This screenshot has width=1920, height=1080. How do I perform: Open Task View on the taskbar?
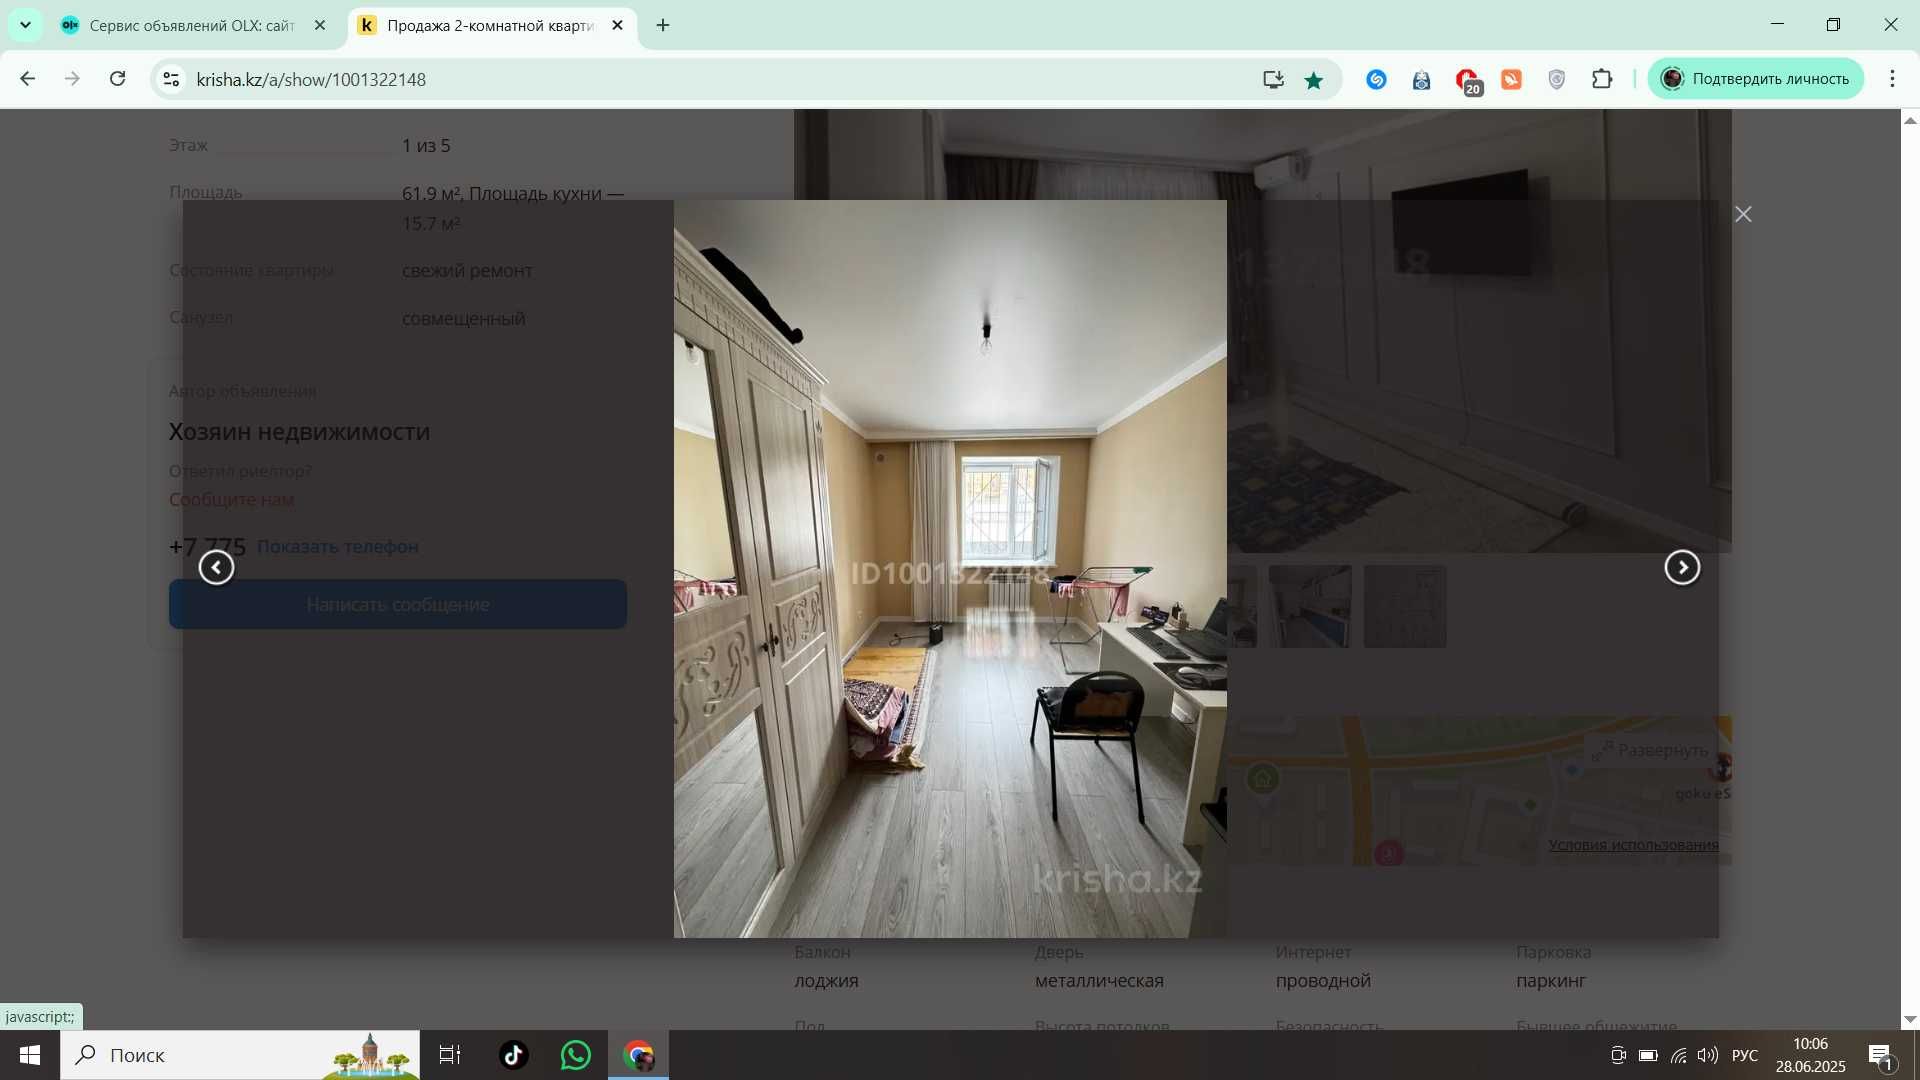click(x=450, y=1055)
